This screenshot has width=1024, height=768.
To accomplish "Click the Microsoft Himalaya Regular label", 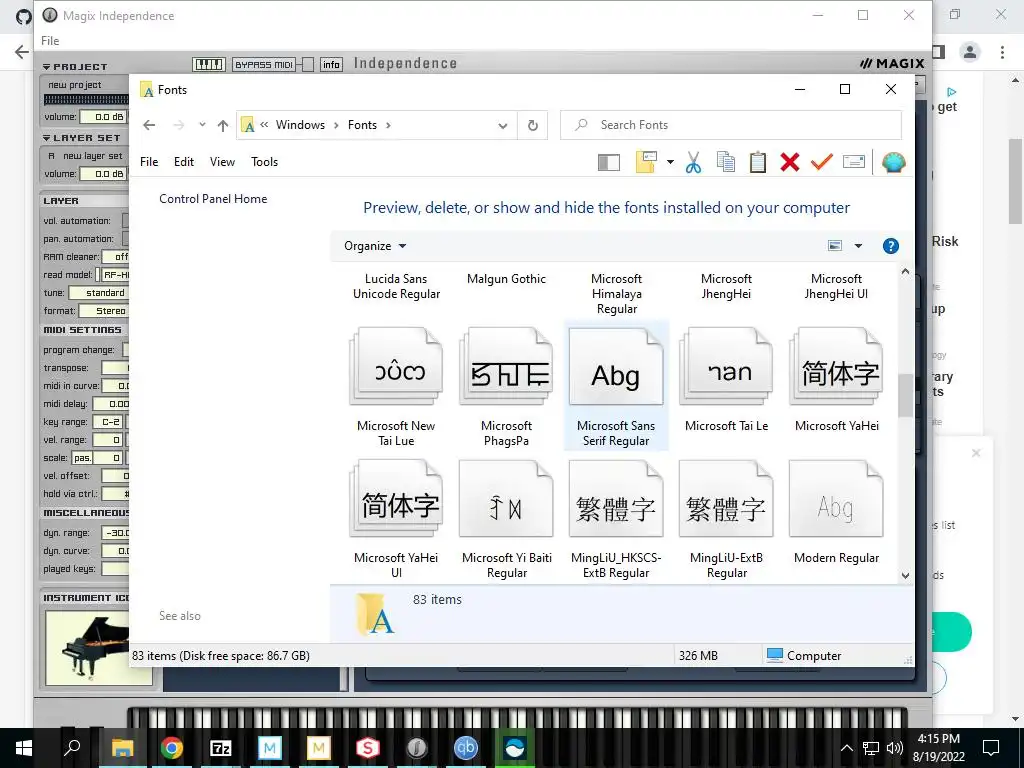I will click(x=616, y=294).
